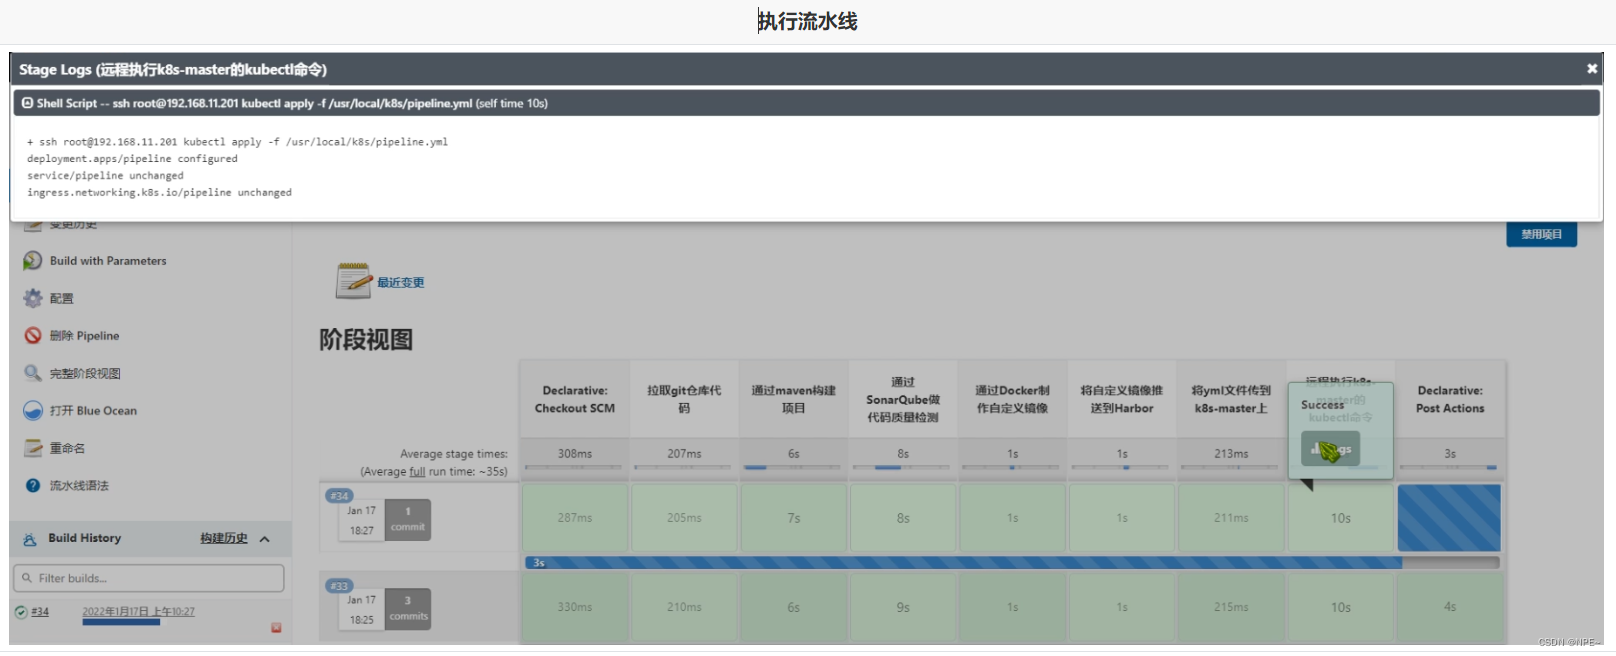
Task: Close the Stage Logs dialog
Action: pyautogui.click(x=1591, y=69)
